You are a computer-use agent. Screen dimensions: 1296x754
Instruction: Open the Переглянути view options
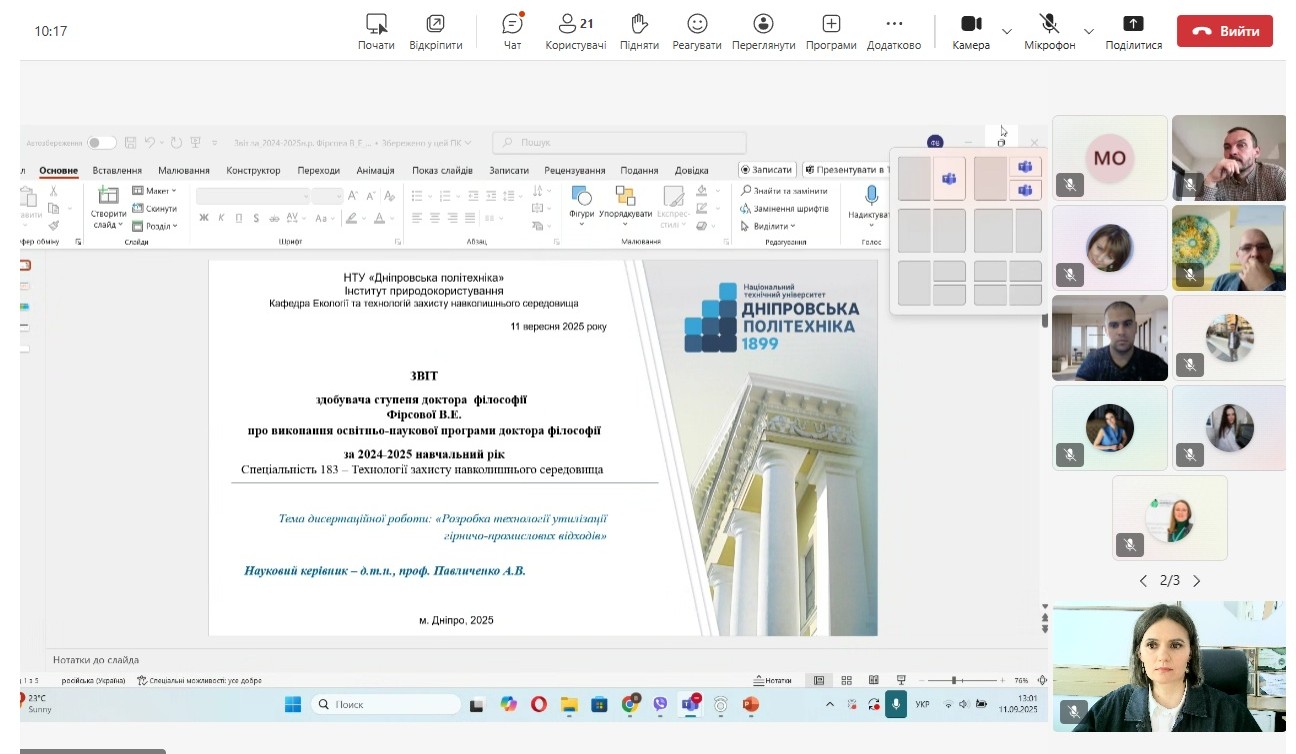pos(763,31)
